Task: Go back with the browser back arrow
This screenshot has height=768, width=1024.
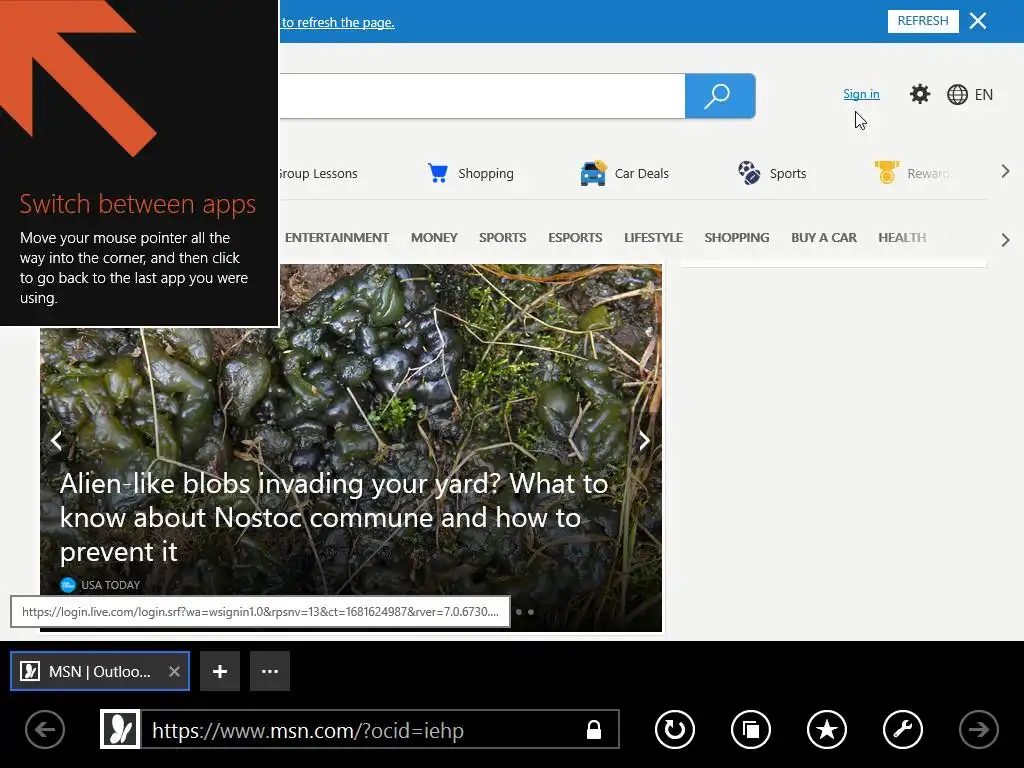Action: [x=45, y=729]
